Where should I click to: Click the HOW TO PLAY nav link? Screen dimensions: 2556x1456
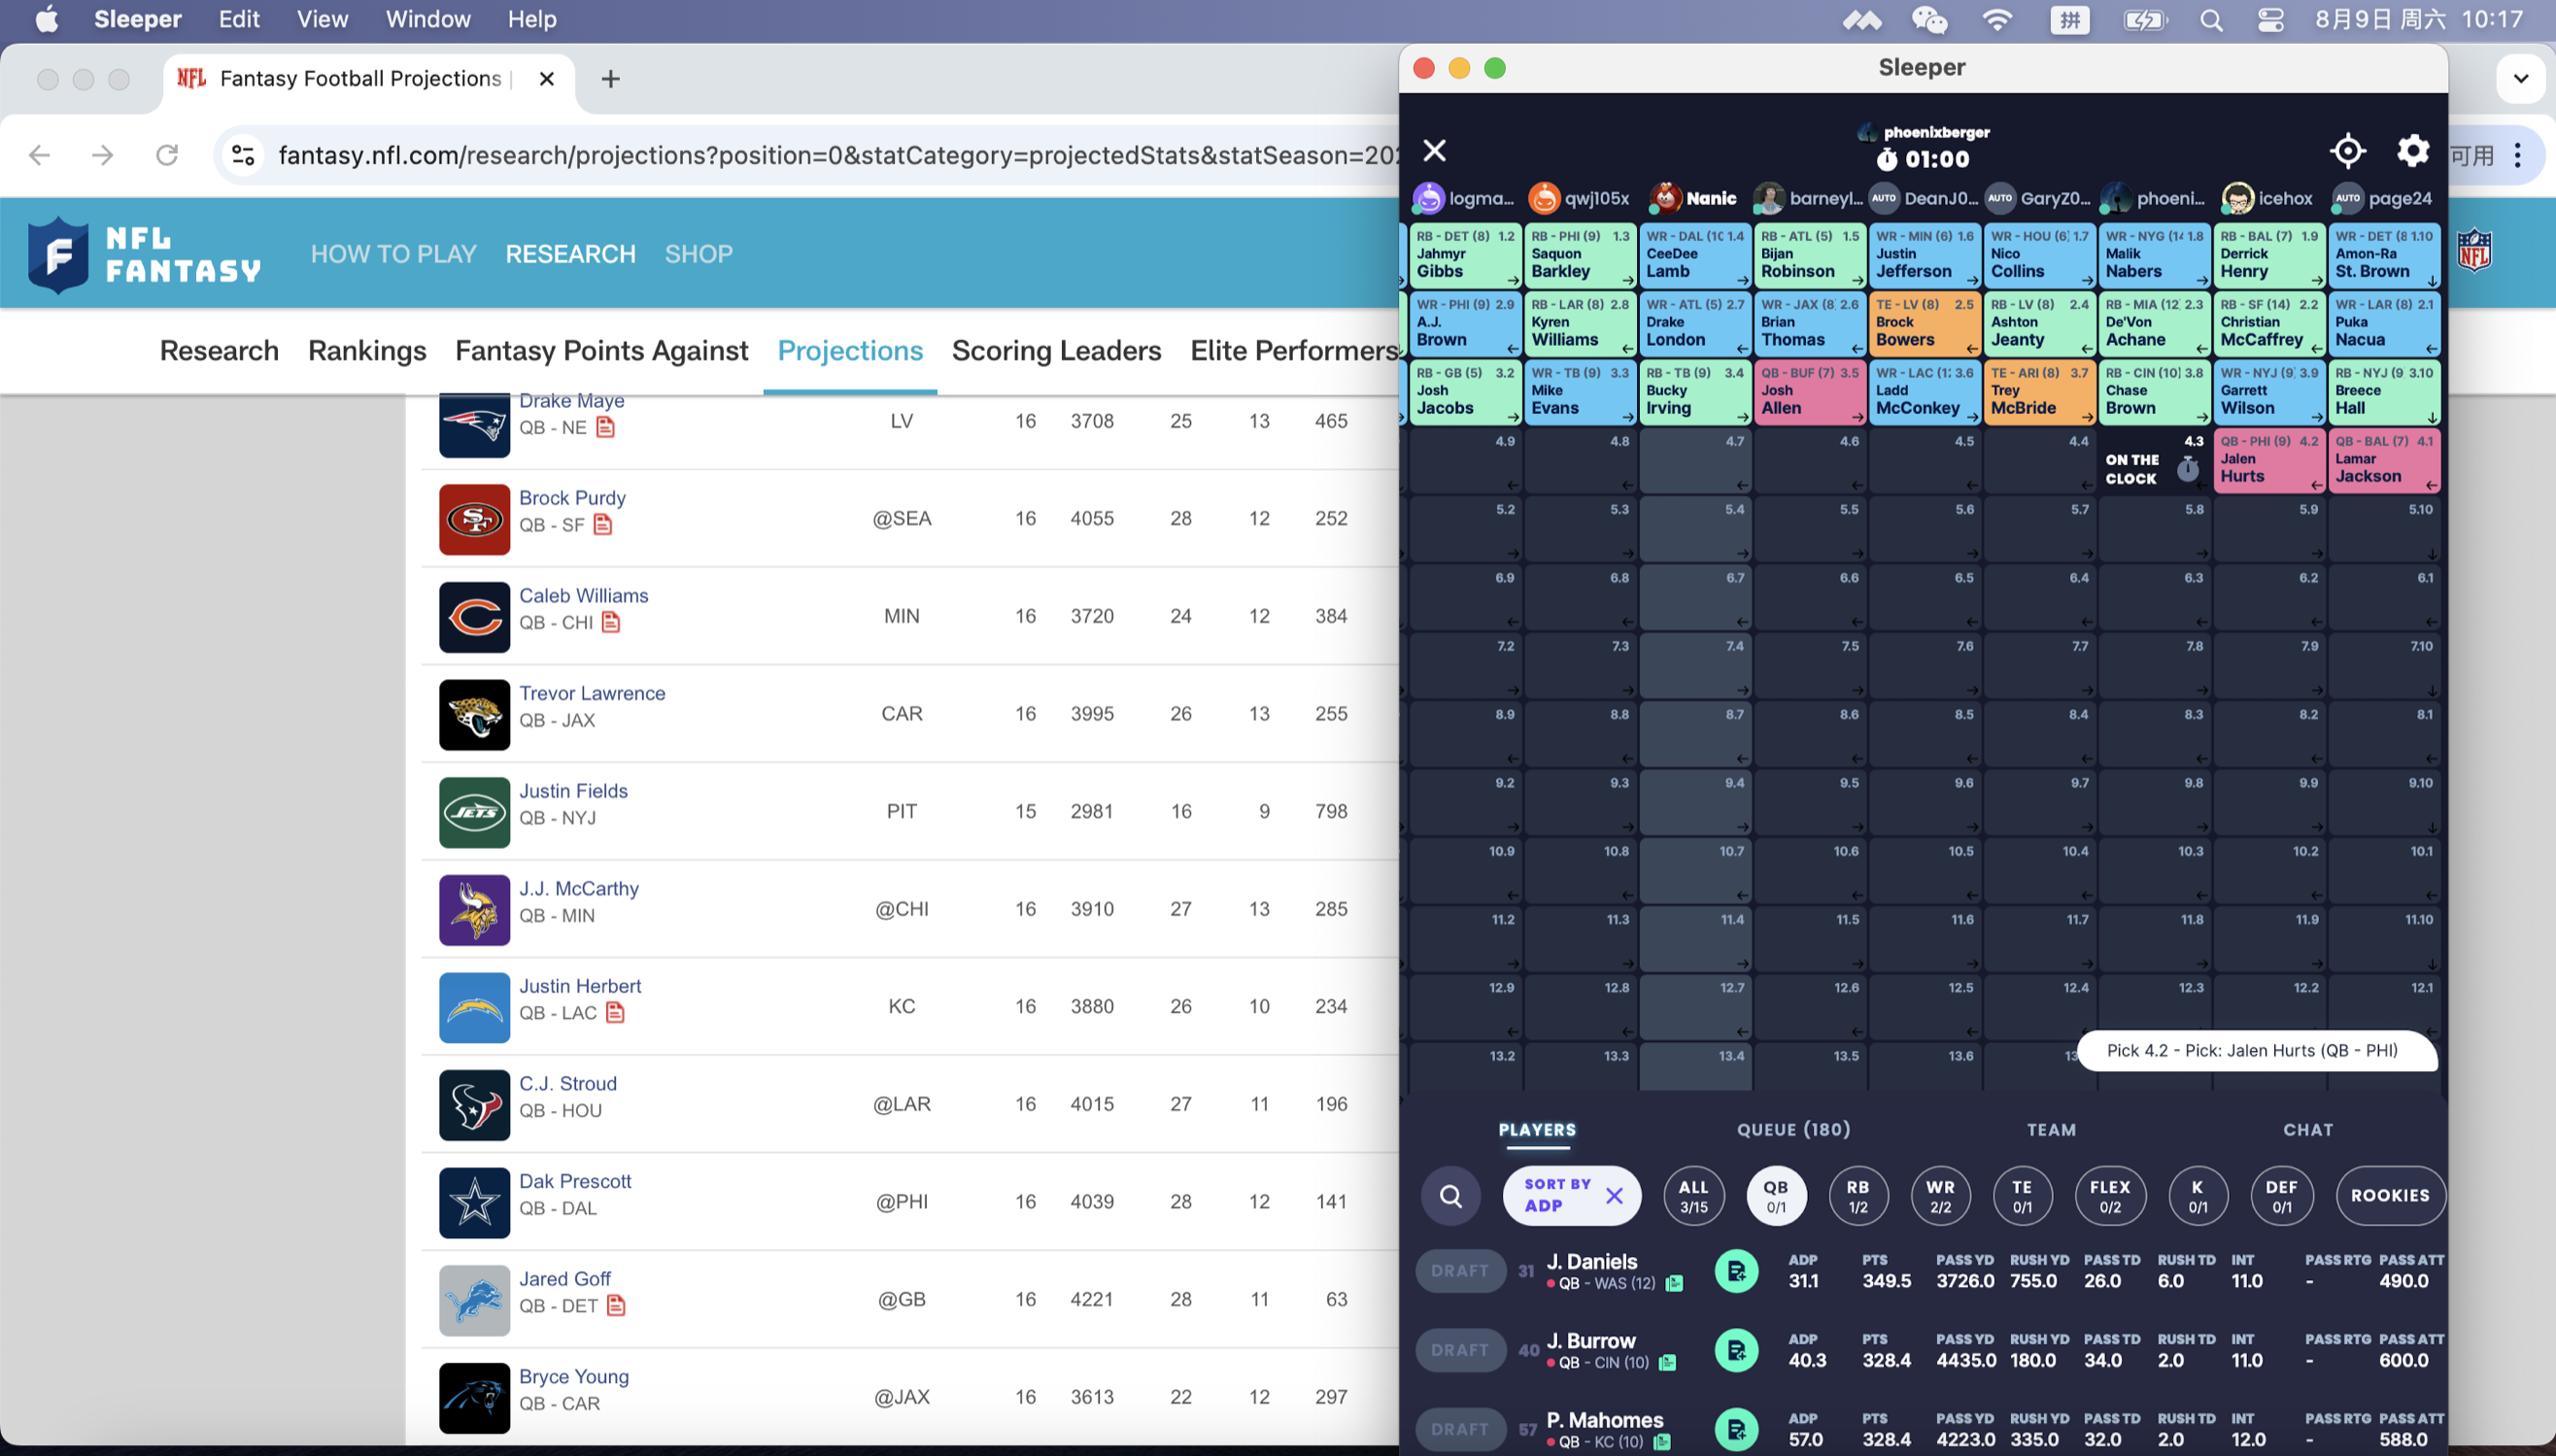coord(393,254)
